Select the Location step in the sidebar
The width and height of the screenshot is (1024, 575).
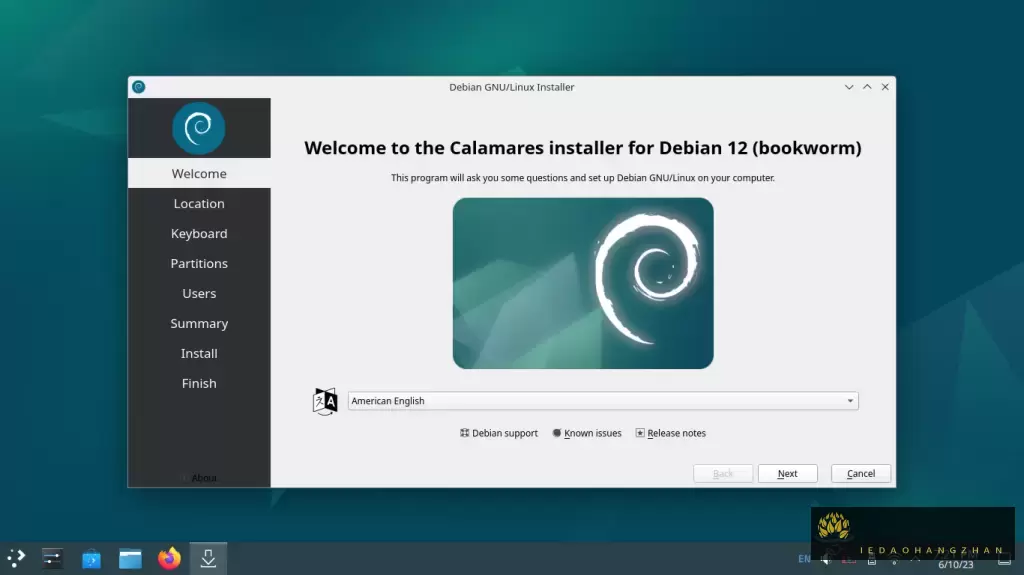point(199,203)
